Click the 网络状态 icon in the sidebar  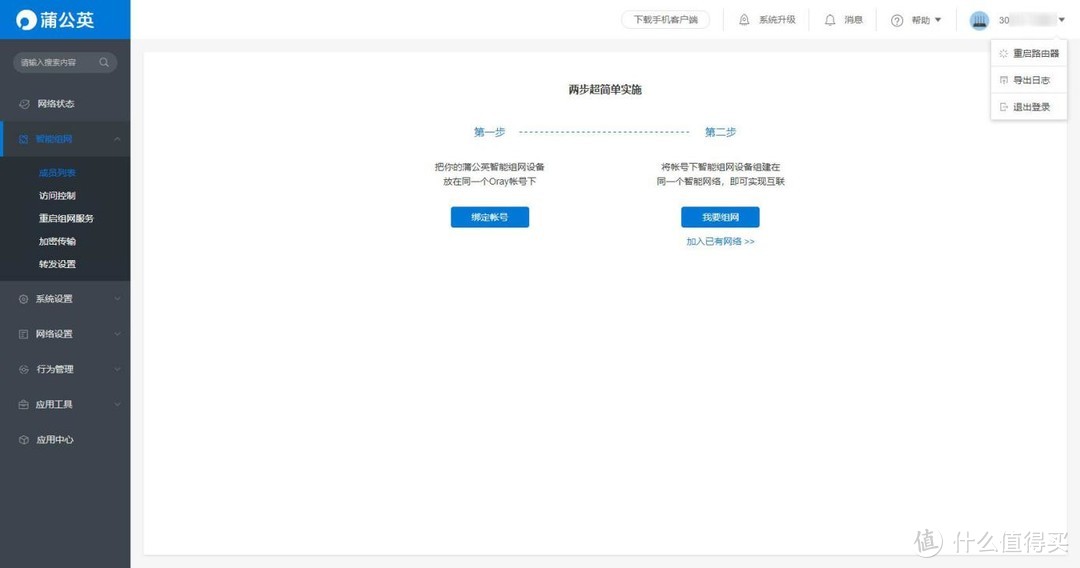tap(24, 104)
